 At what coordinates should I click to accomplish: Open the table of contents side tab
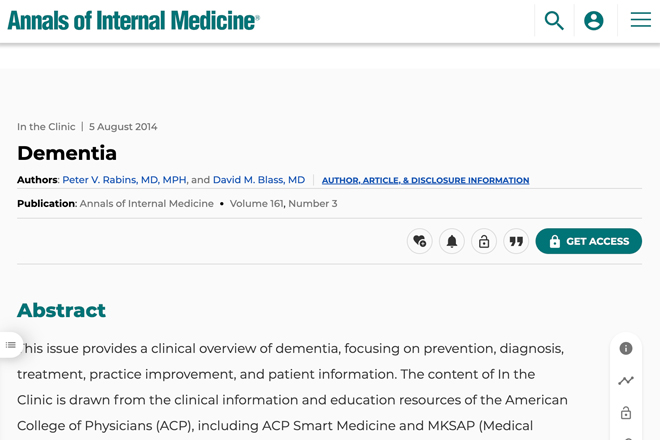pos(11,345)
